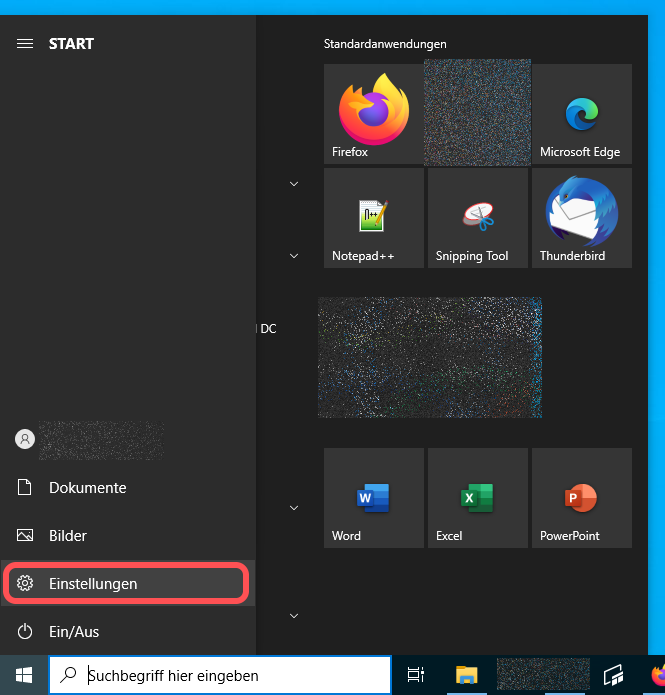Click the magnifier icon in the search box
The width and height of the screenshot is (665, 695).
tap(68, 675)
